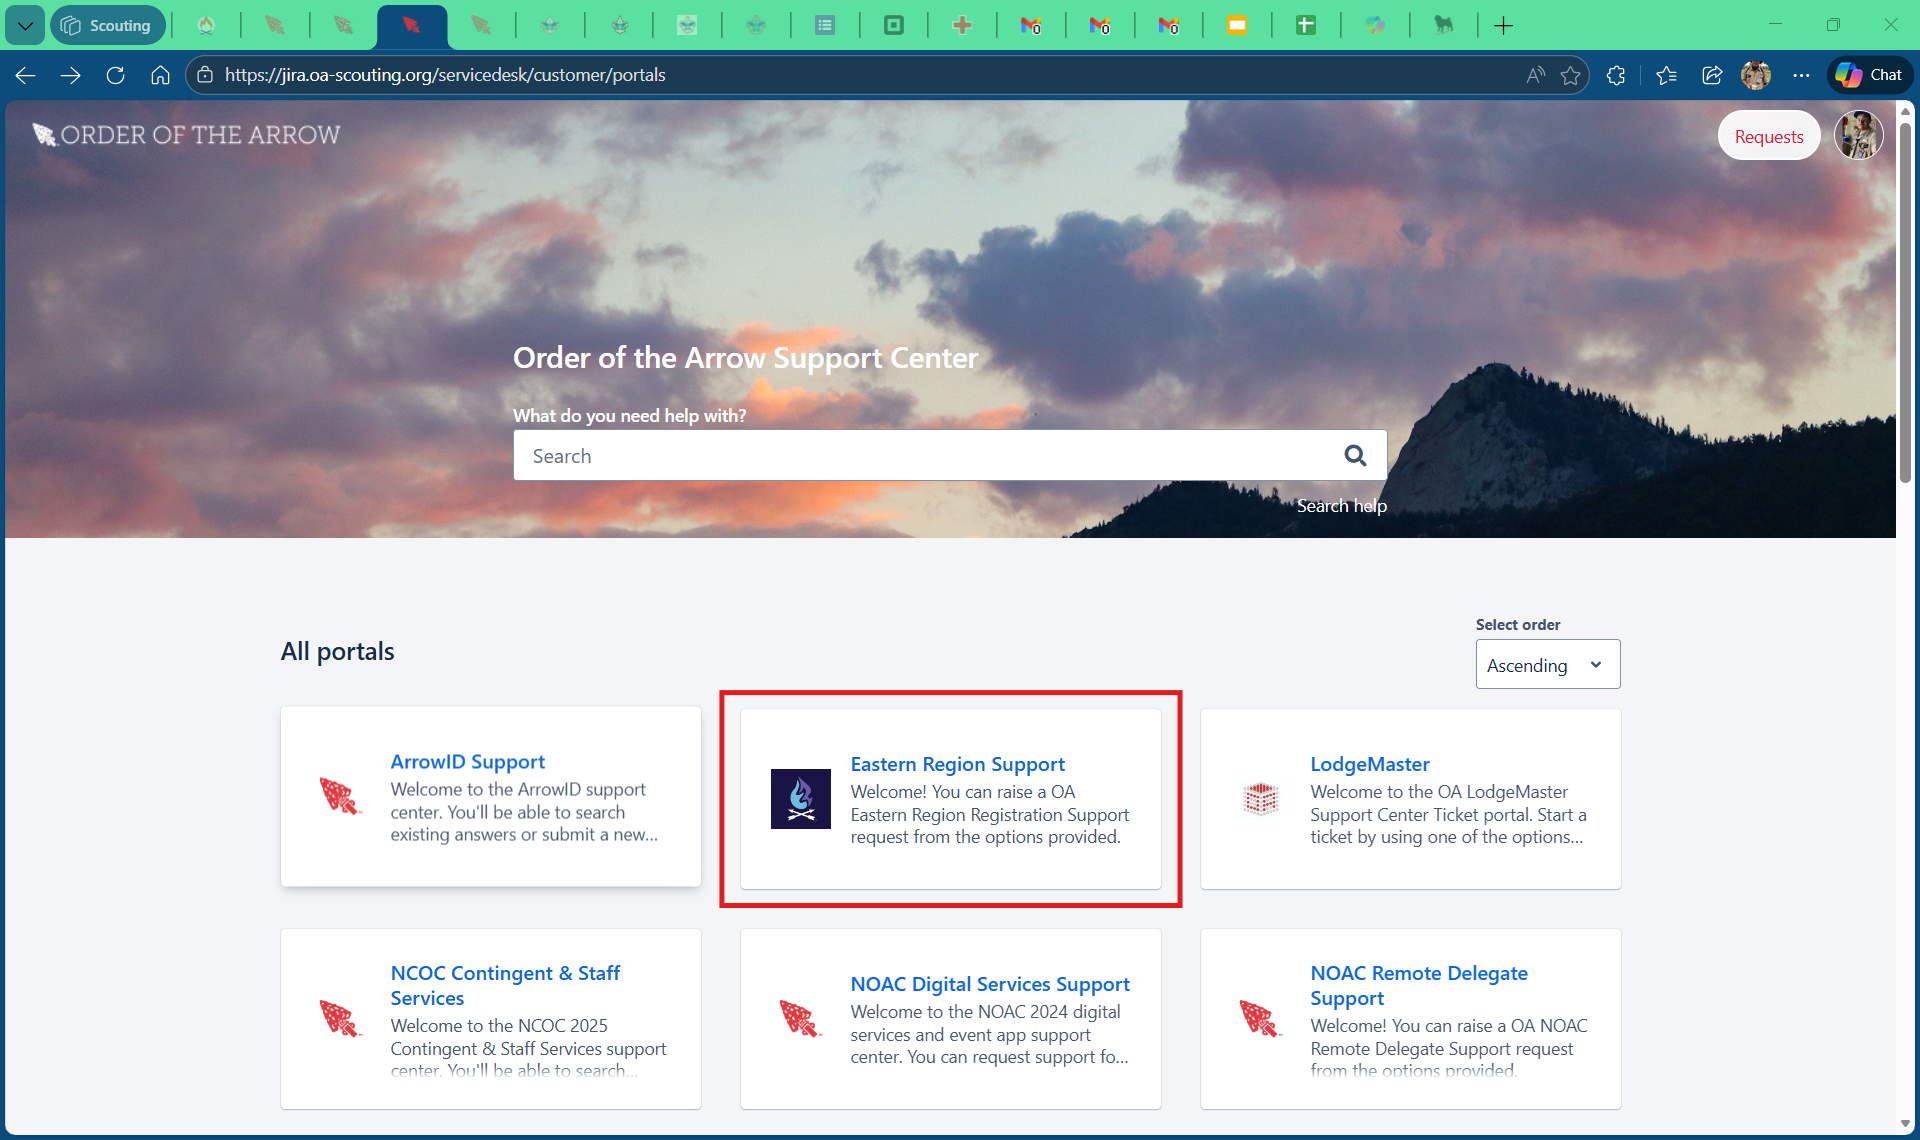Click the search magnifier icon

tap(1355, 456)
